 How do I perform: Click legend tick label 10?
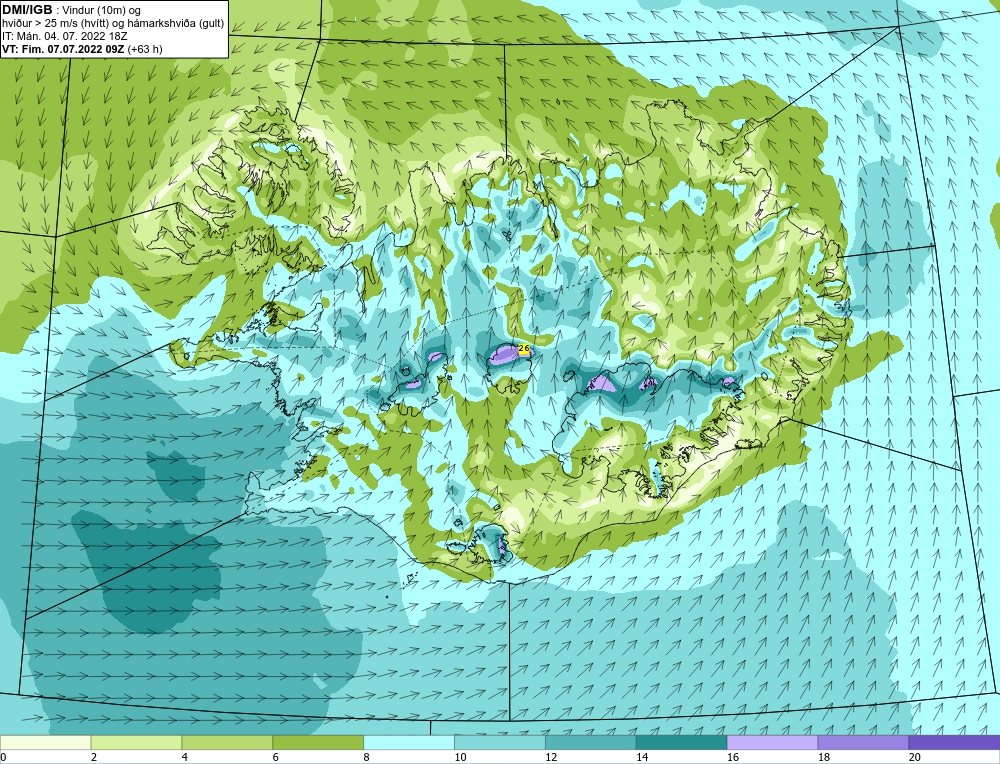coord(460,757)
